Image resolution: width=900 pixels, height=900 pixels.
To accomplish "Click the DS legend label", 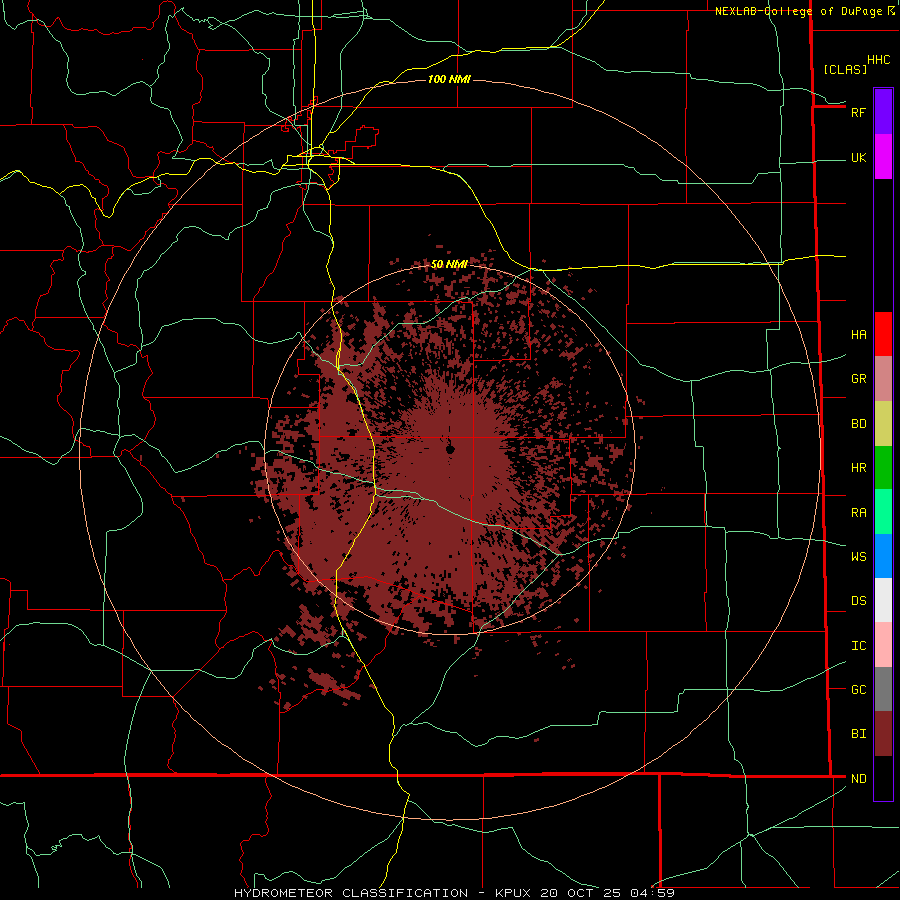I will coord(858,601).
